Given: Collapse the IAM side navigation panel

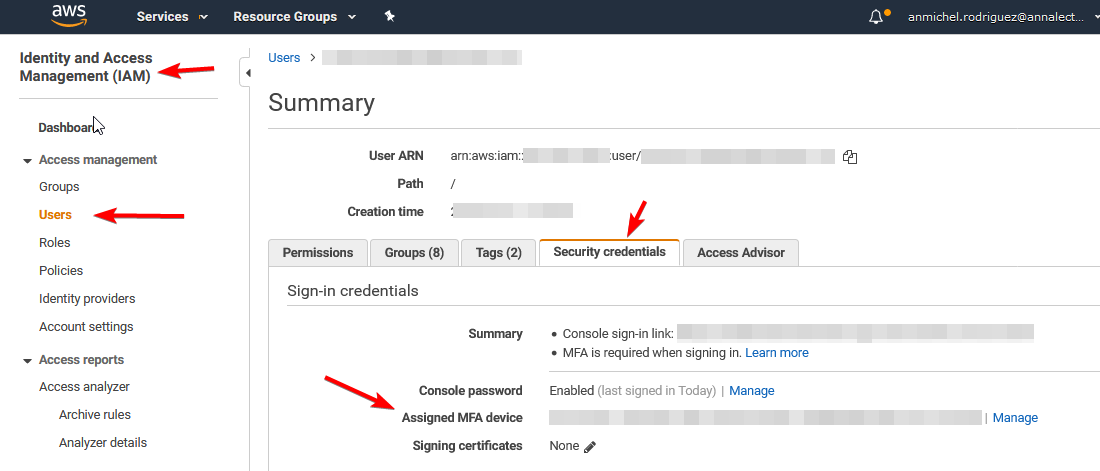Looking at the screenshot, I should tap(246, 73).
